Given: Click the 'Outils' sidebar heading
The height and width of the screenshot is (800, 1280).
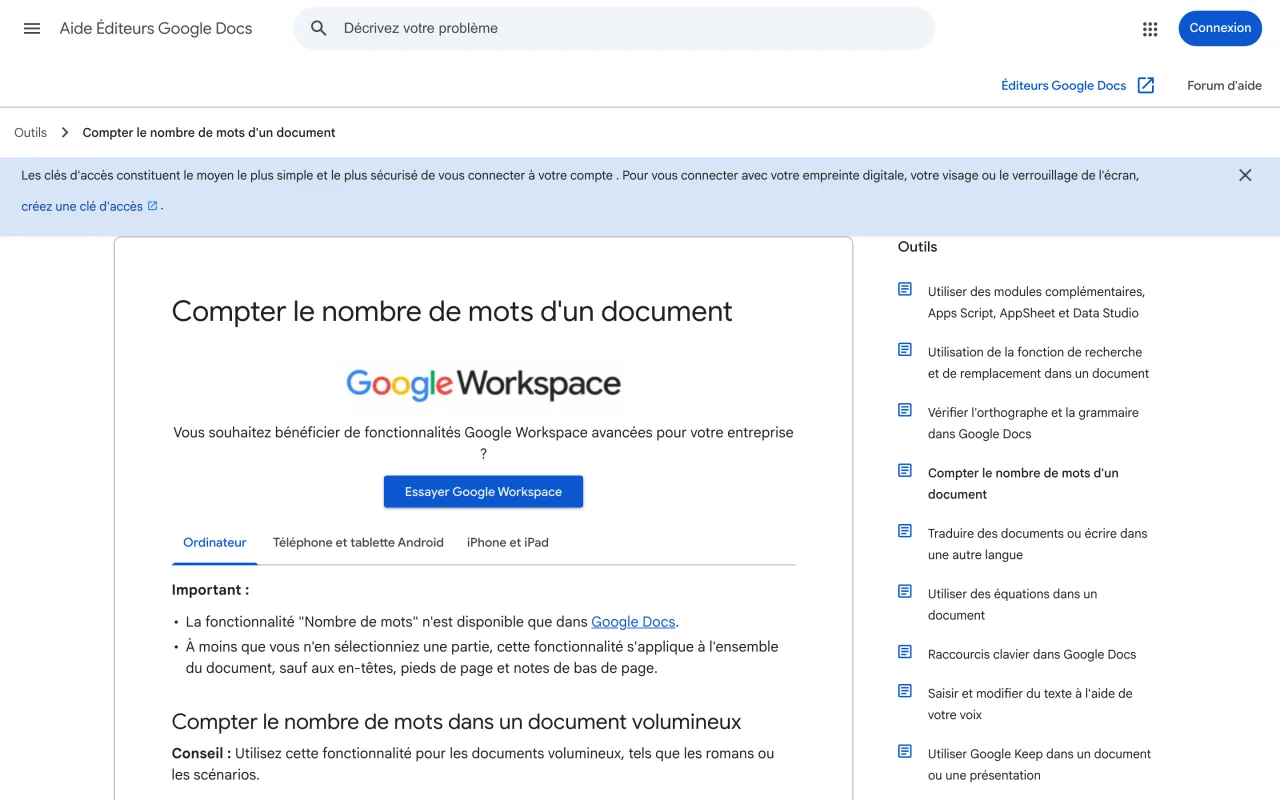Looking at the screenshot, I should 917,247.
